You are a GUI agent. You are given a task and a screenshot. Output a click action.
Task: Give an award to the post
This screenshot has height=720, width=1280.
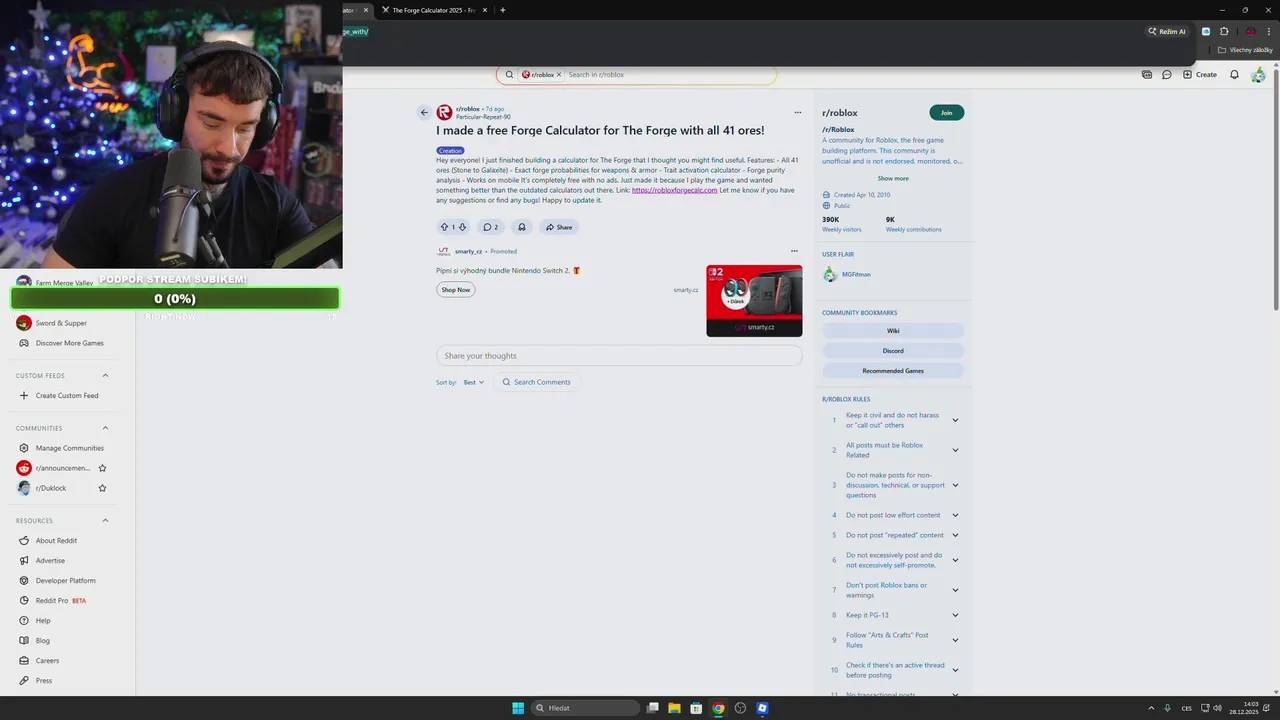click(521, 227)
